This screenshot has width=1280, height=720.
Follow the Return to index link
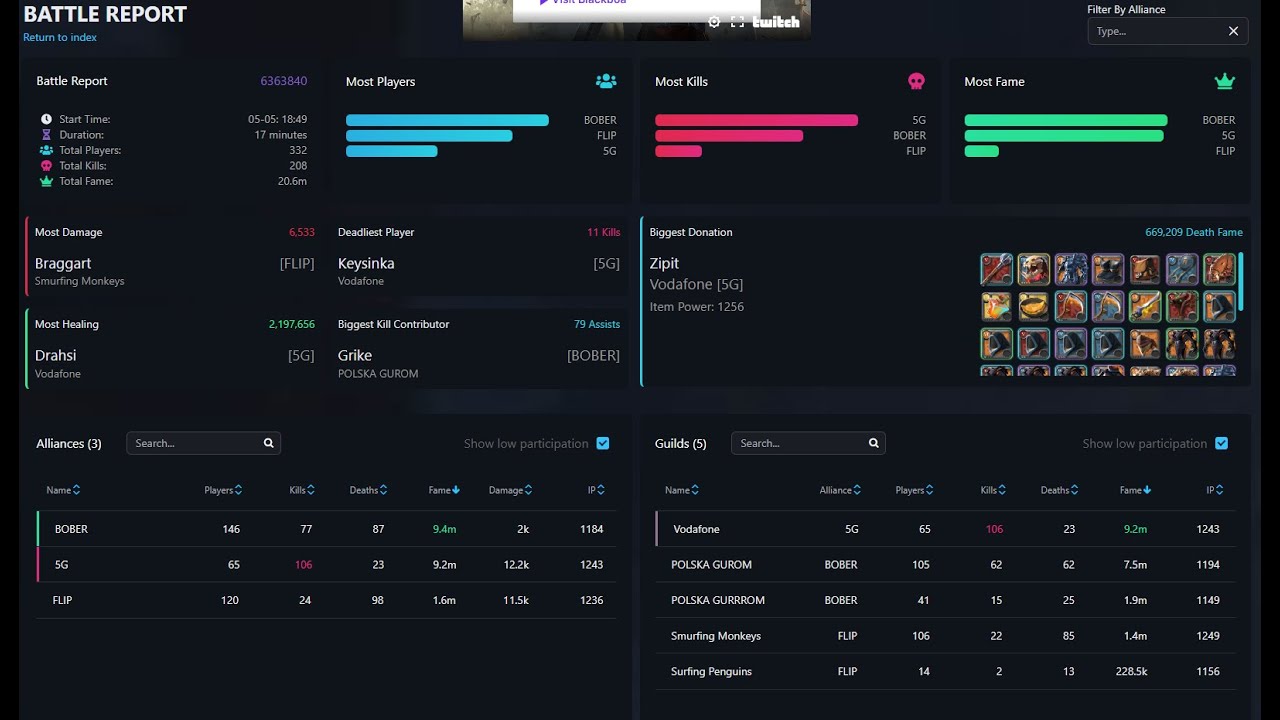(60, 37)
